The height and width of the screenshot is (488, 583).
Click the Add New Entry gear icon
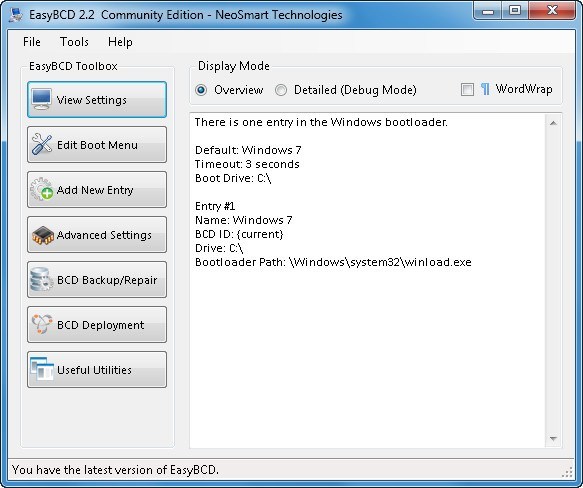pyautogui.click(x=41, y=189)
